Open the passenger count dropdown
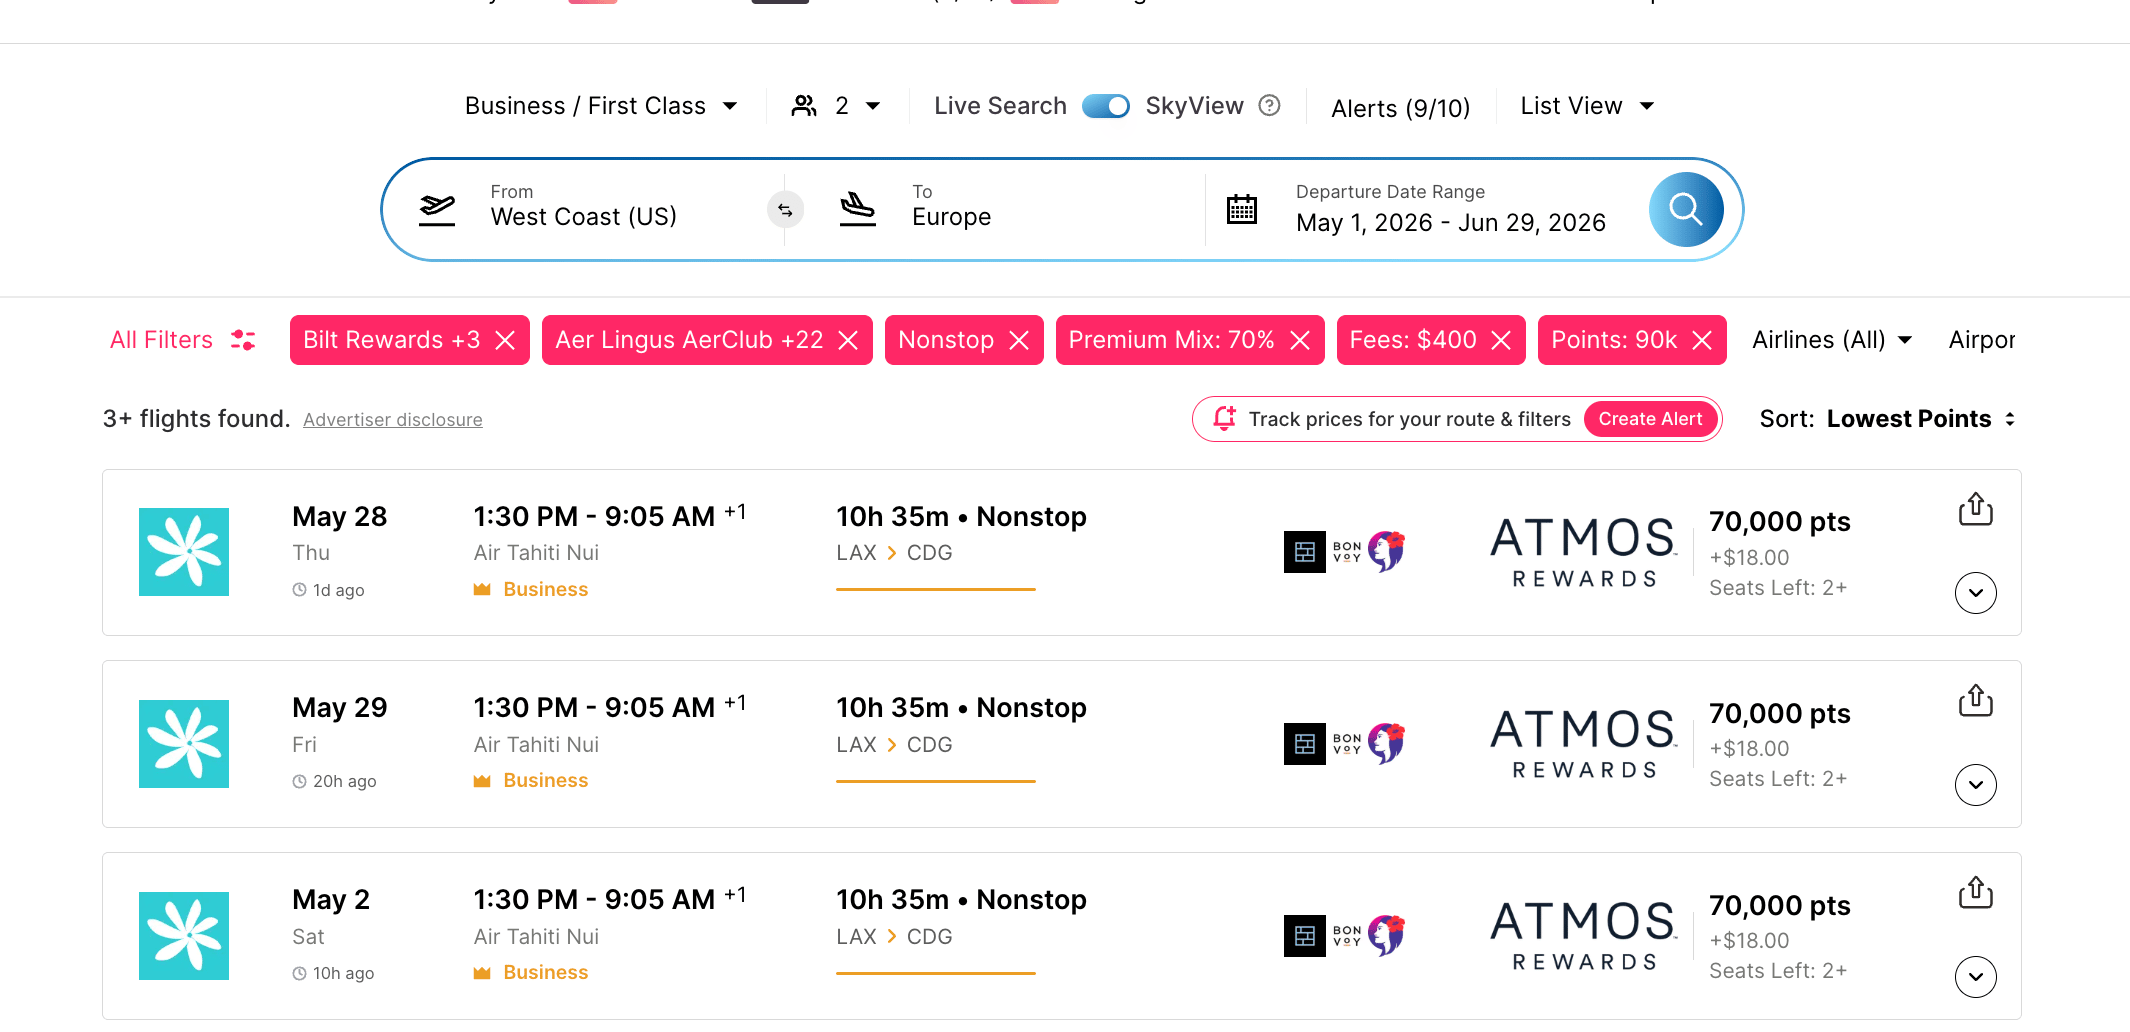2130x1032 pixels. 836,106
